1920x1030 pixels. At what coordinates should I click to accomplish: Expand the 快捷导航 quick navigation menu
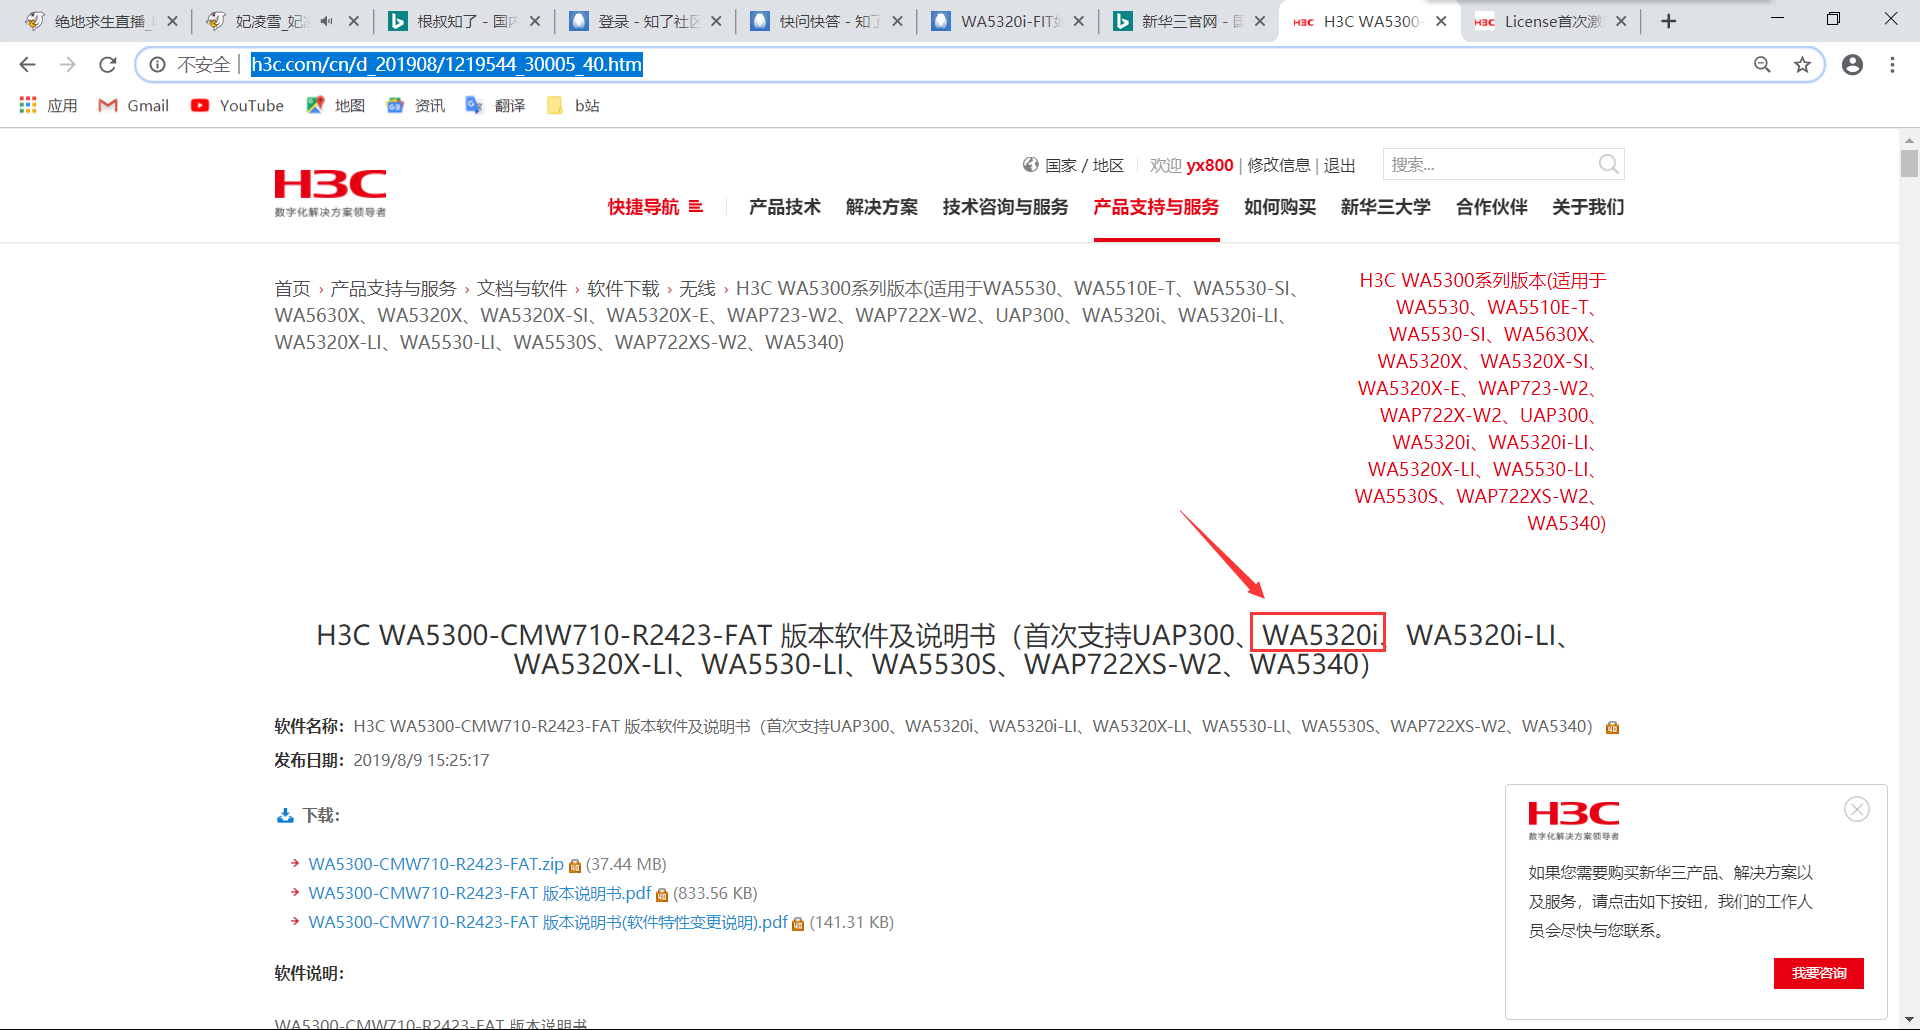point(655,207)
